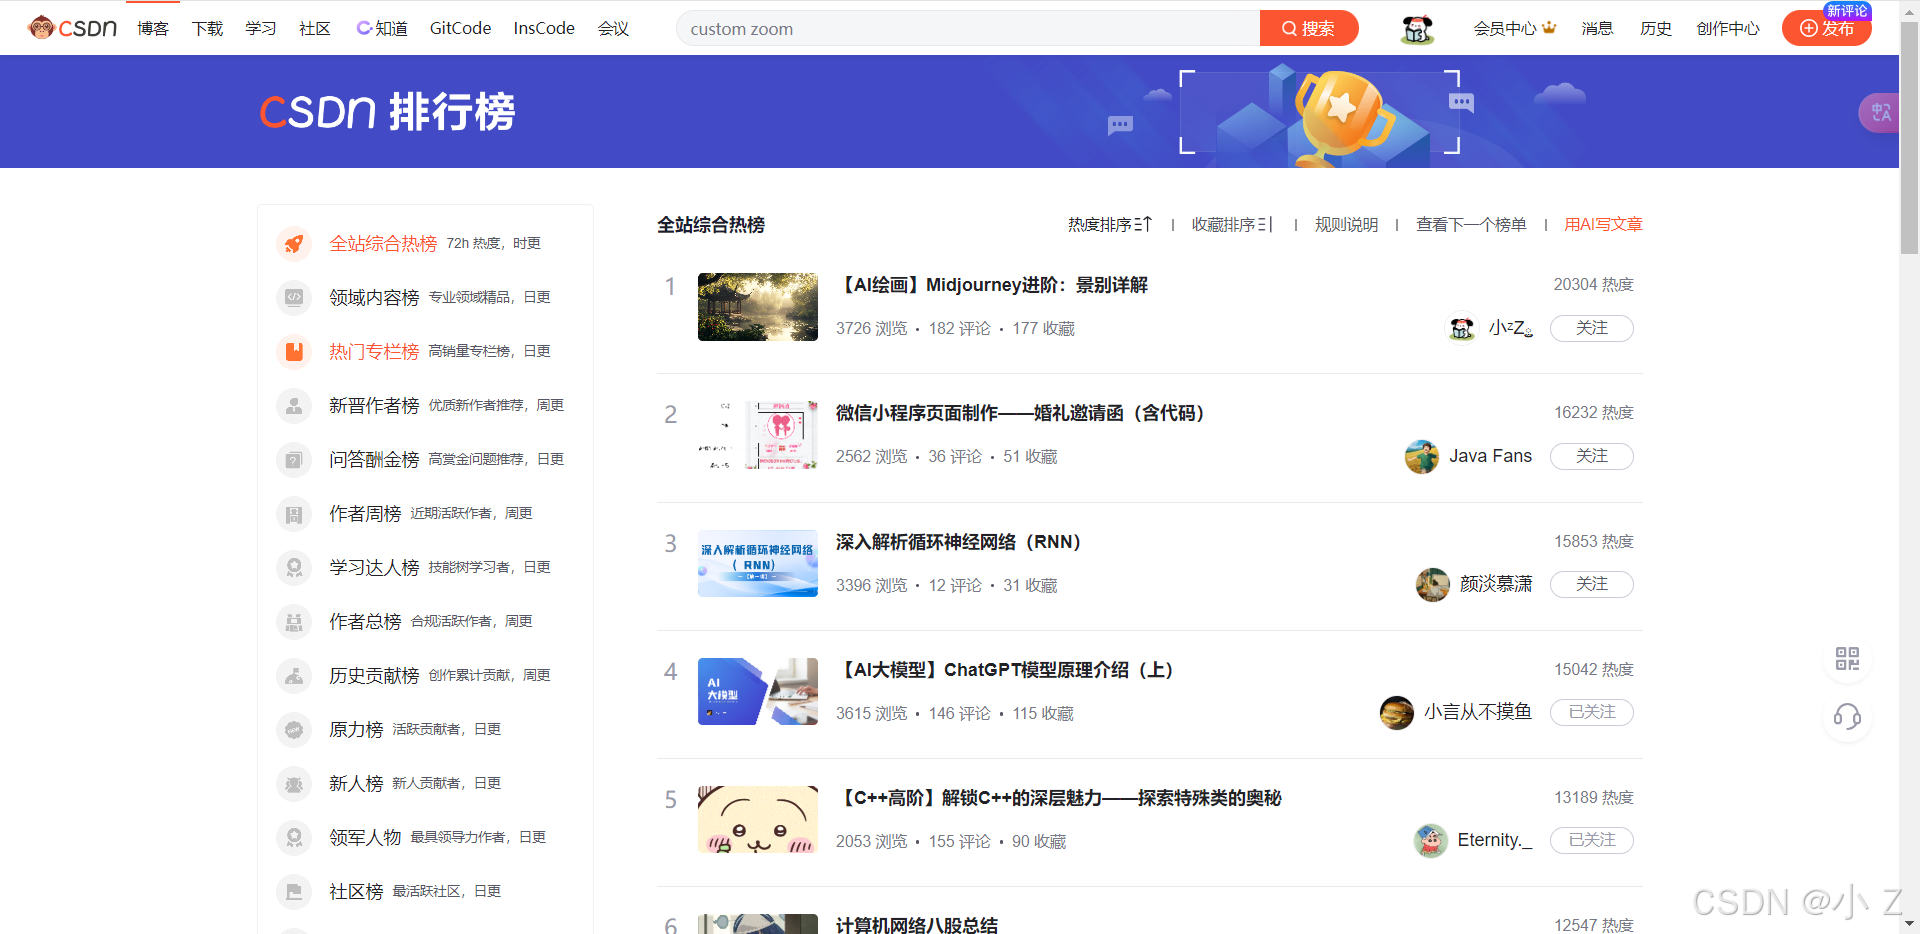Viewport: 1920px width, 934px height.
Task: Open the user avatar in top bar
Action: pos(1417,29)
